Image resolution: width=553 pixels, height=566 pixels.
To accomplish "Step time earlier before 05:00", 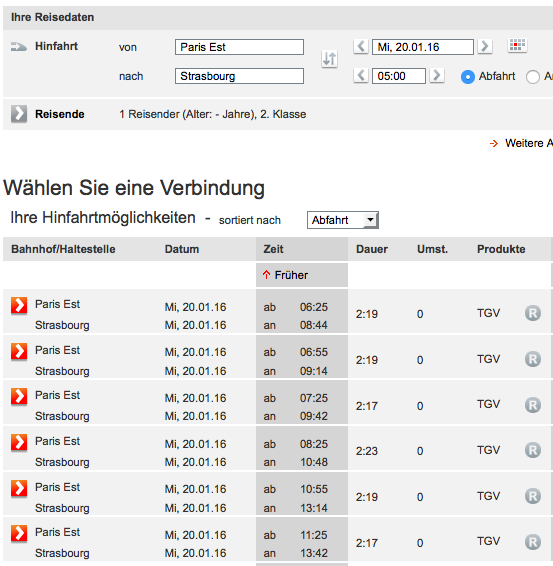I will [361, 76].
